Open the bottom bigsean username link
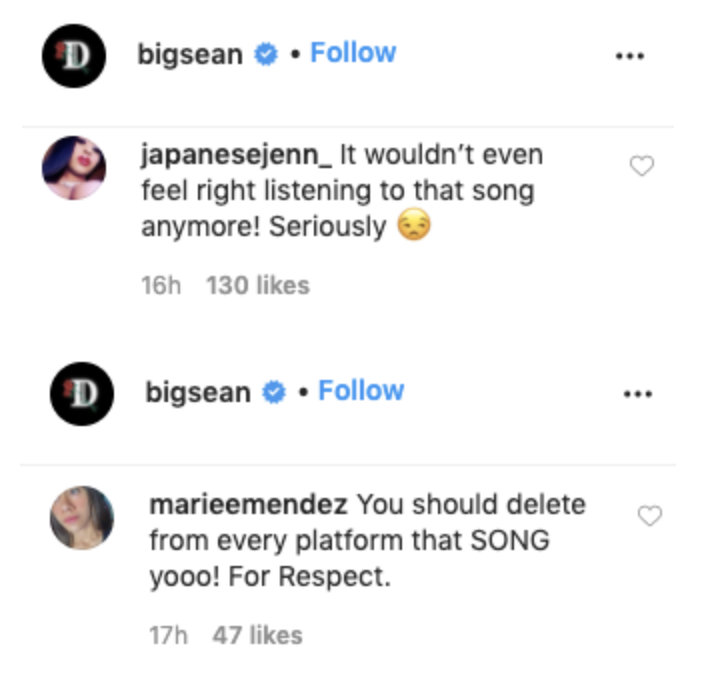 pyautogui.click(x=198, y=393)
